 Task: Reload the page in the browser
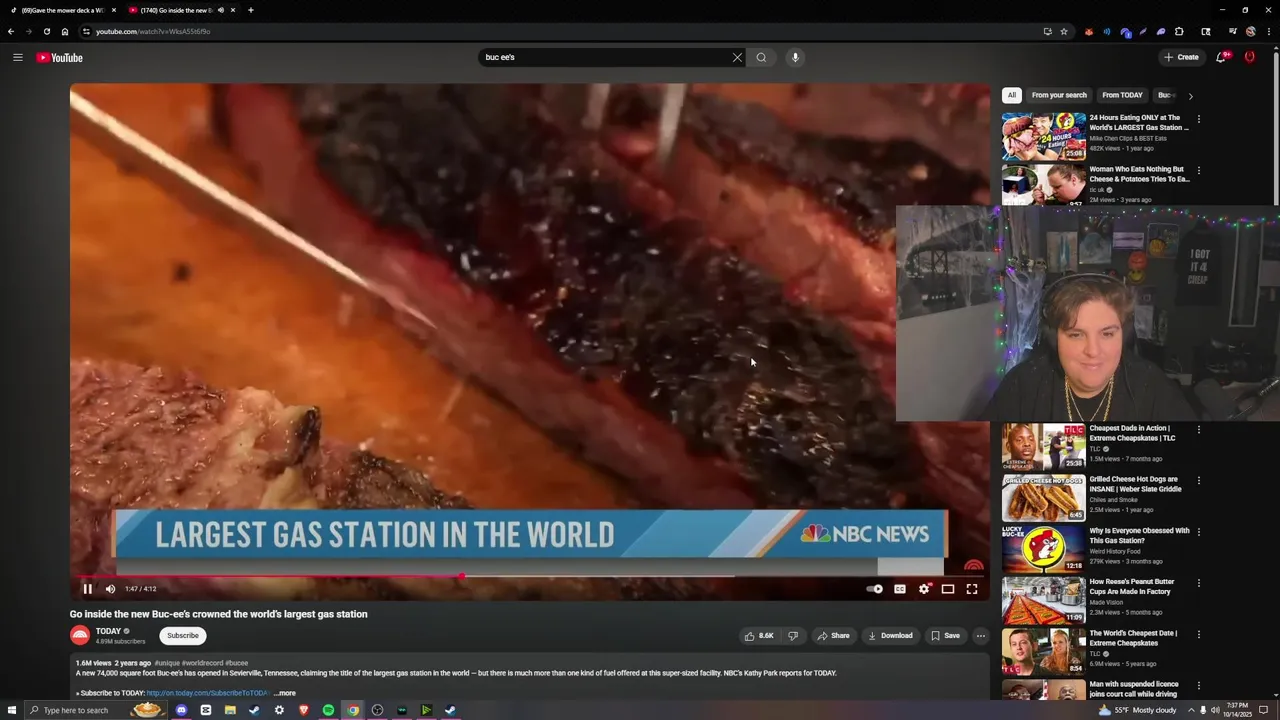pos(46,31)
